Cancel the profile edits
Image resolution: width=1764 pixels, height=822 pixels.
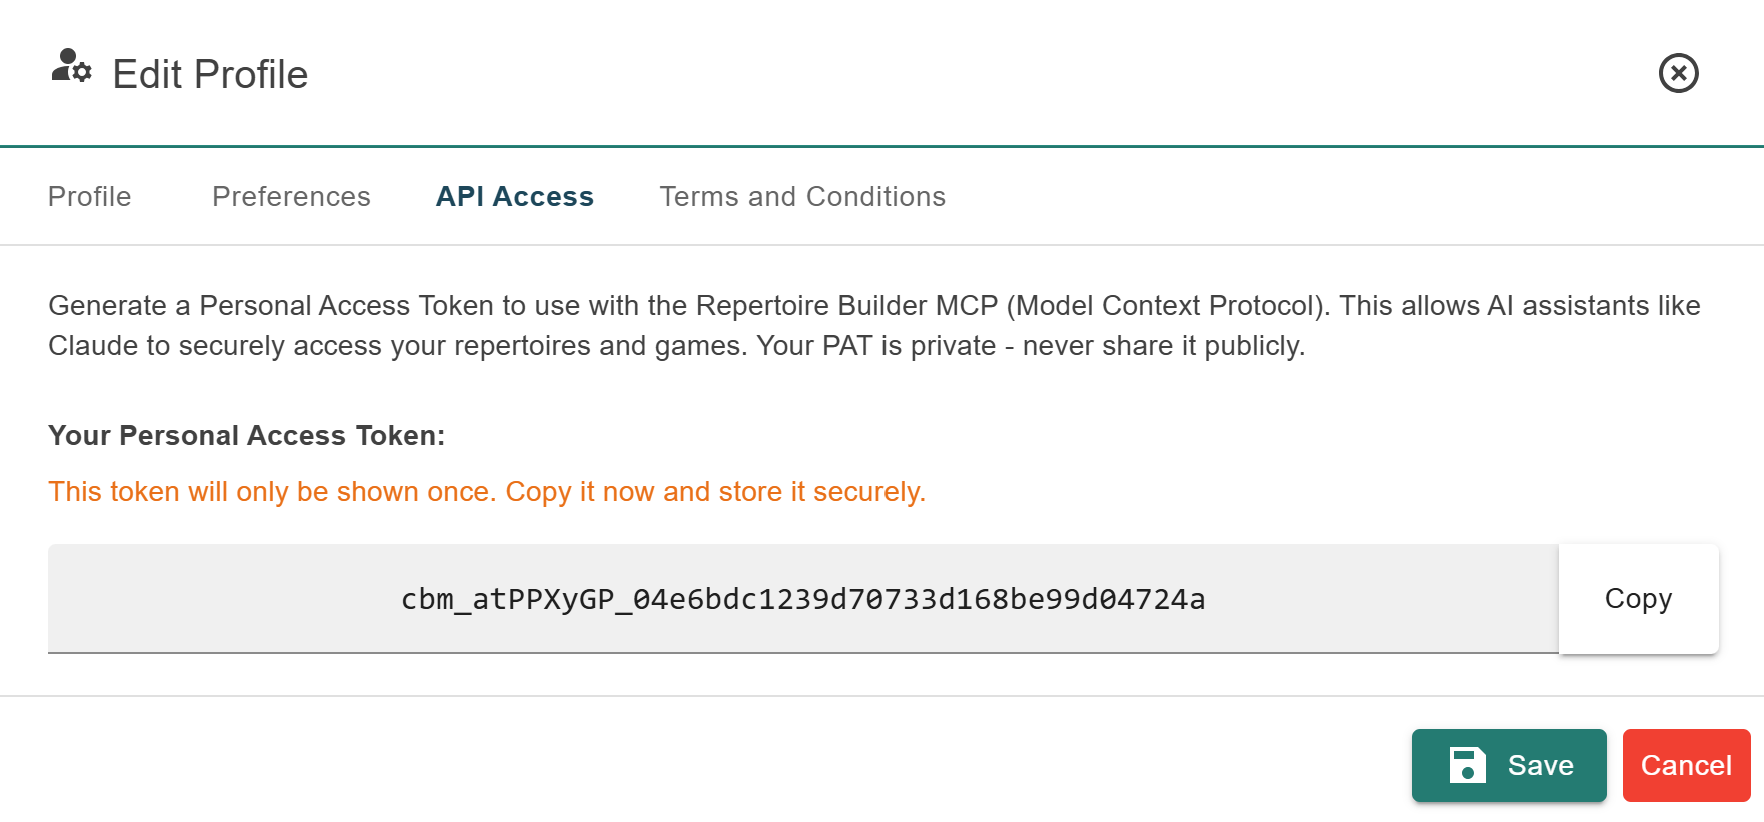pyautogui.click(x=1686, y=765)
